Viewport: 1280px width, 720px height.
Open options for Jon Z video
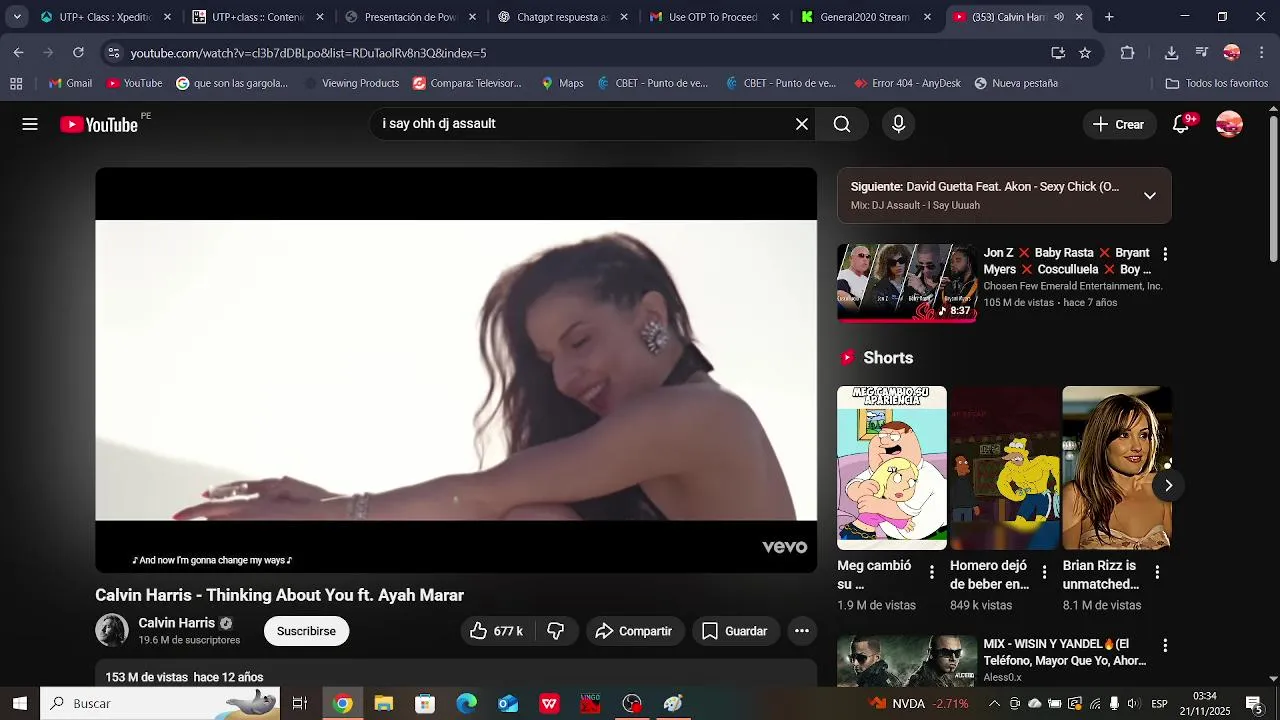click(x=1164, y=254)
